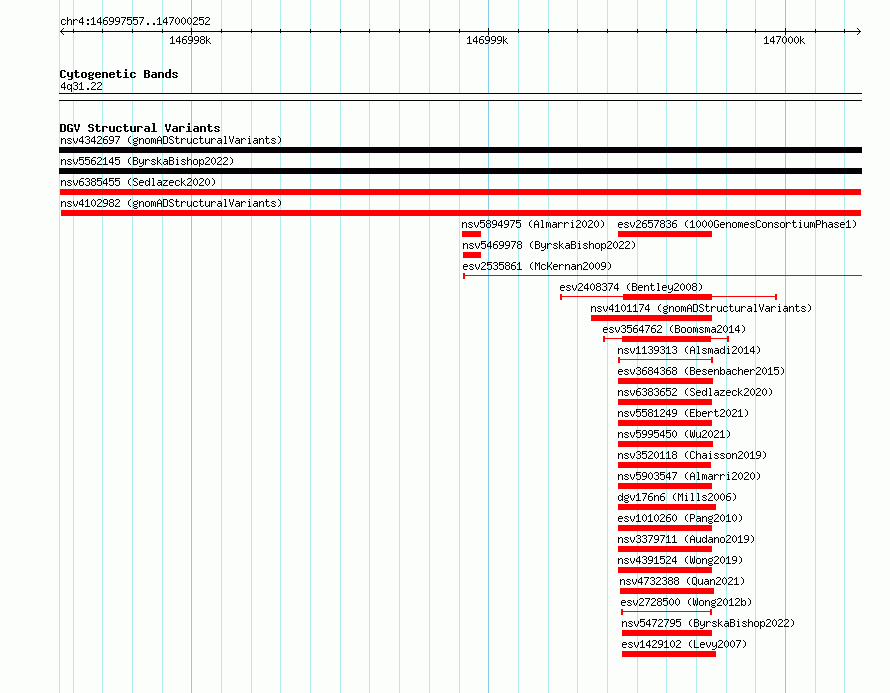The height and width of the screenshot is (693, 890).
Task: Click esv2728500 Wong2012b label
Action: click(686, 602)
